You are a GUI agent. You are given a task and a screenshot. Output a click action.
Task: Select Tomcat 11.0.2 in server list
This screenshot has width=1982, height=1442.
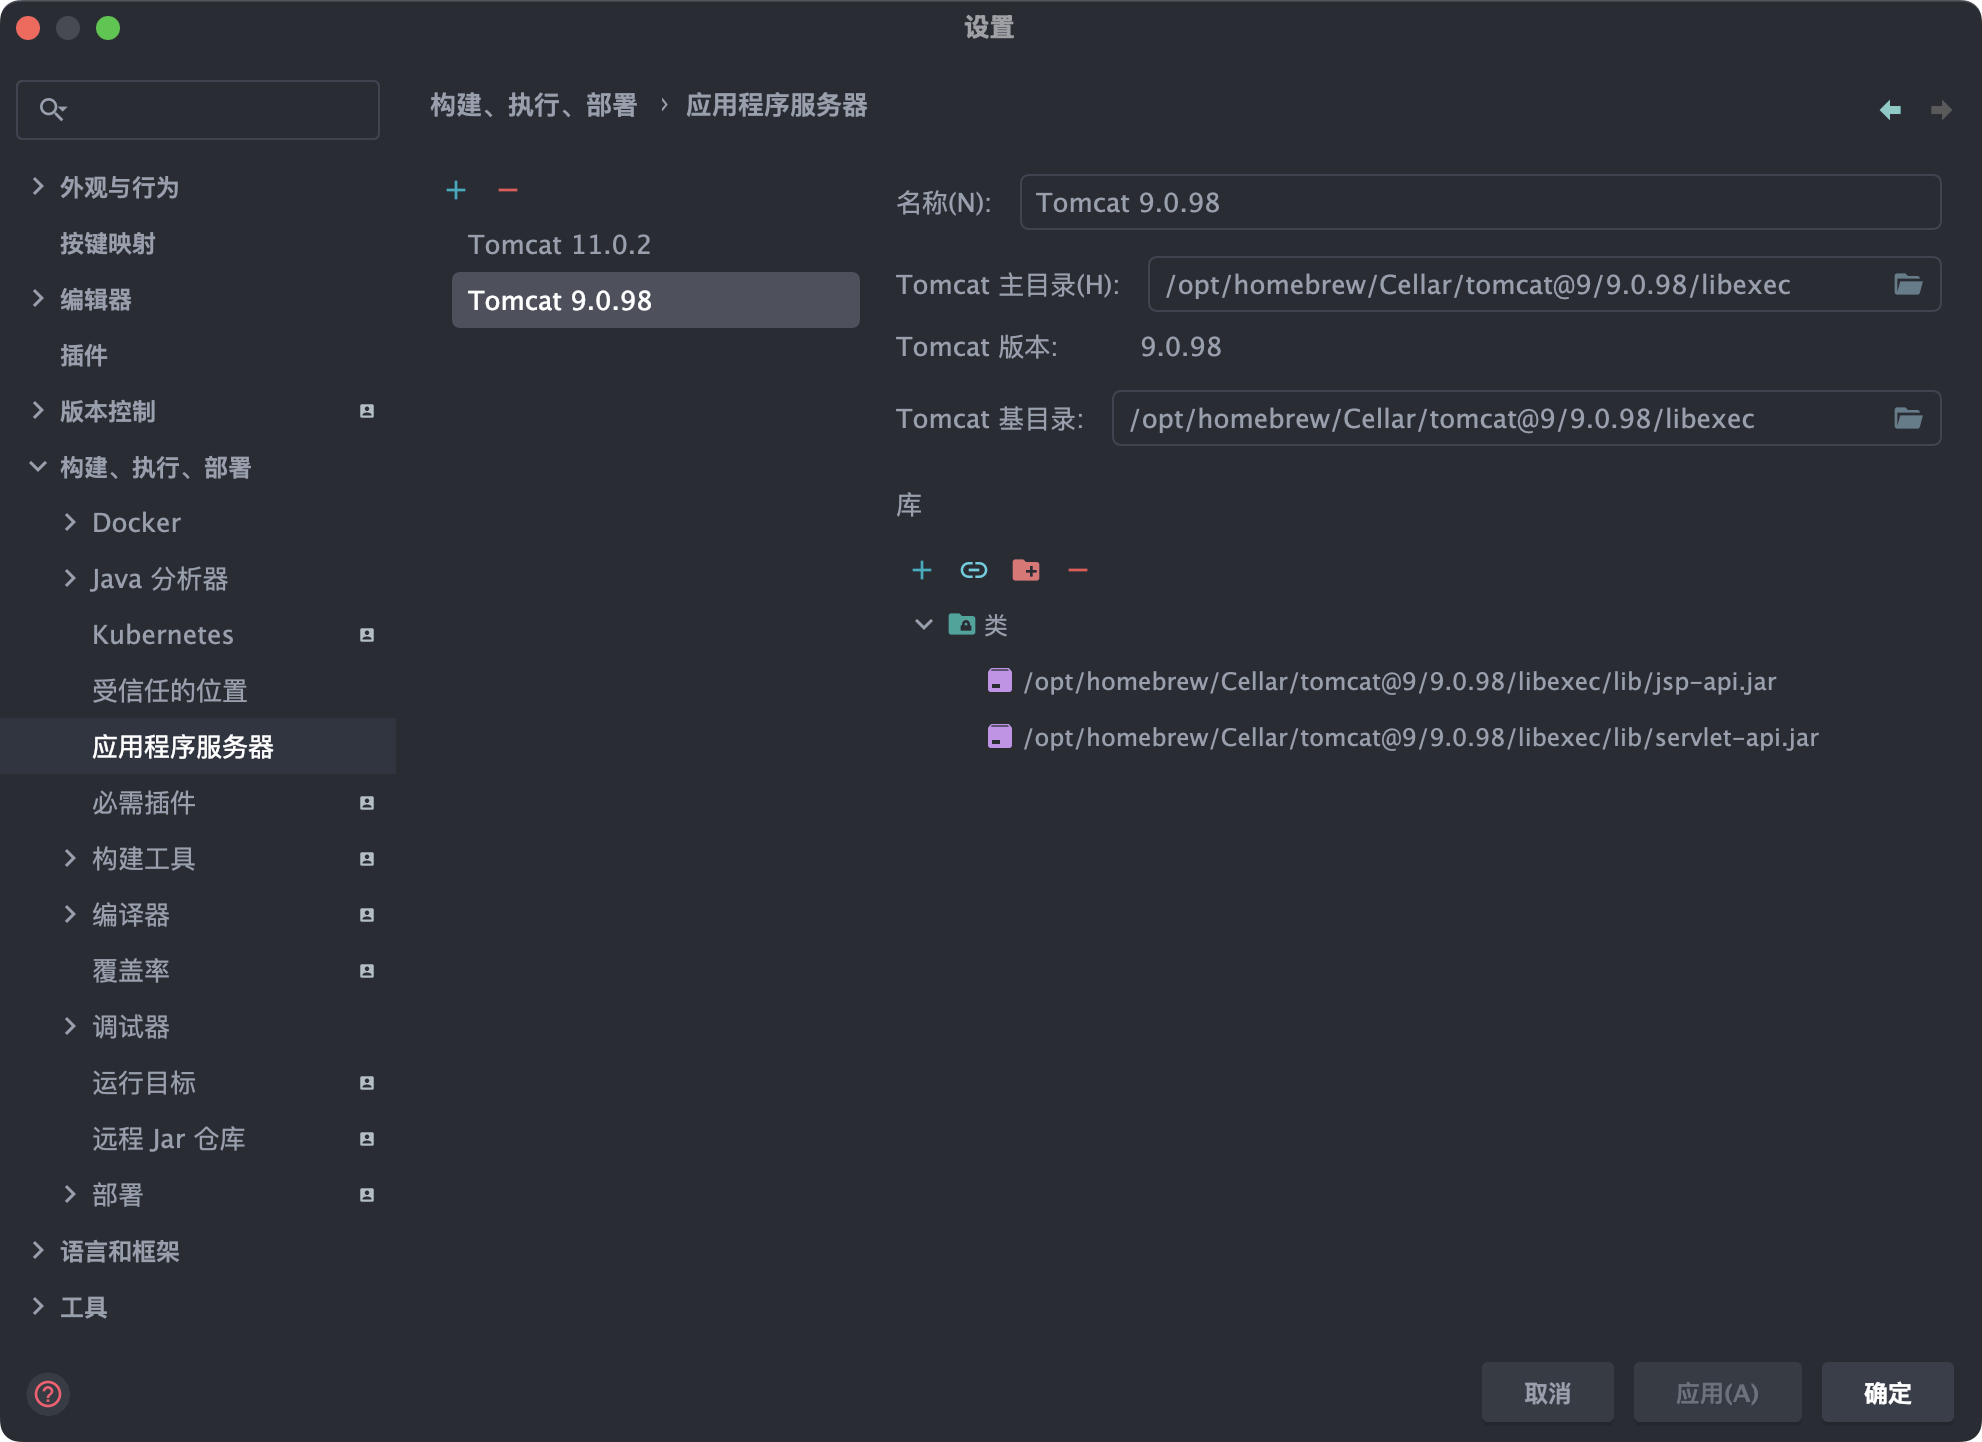(655, 244)
